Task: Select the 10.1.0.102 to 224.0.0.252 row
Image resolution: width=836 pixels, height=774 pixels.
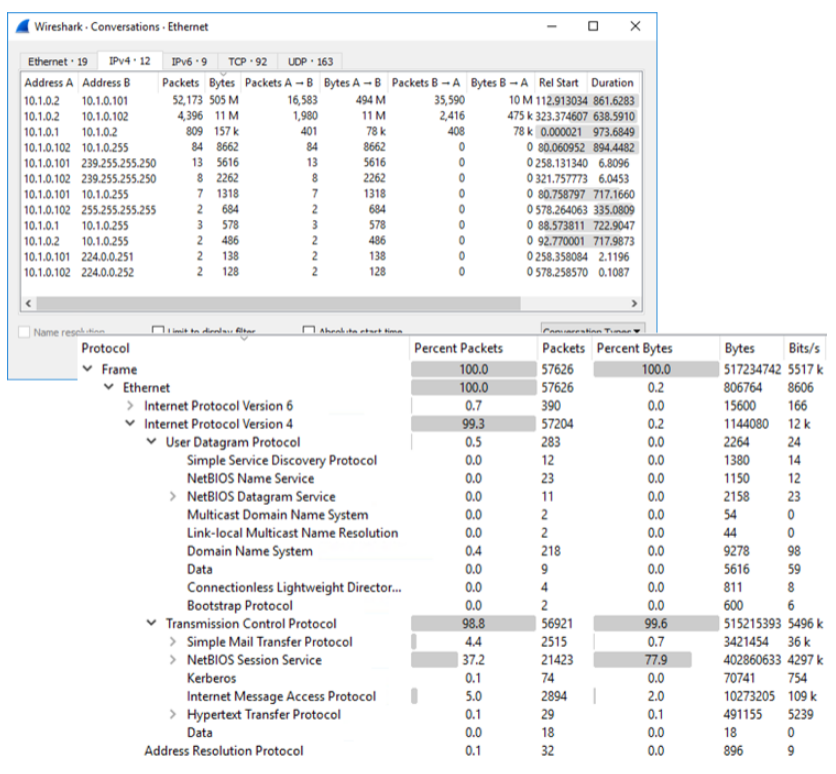Action: (331, 272)
